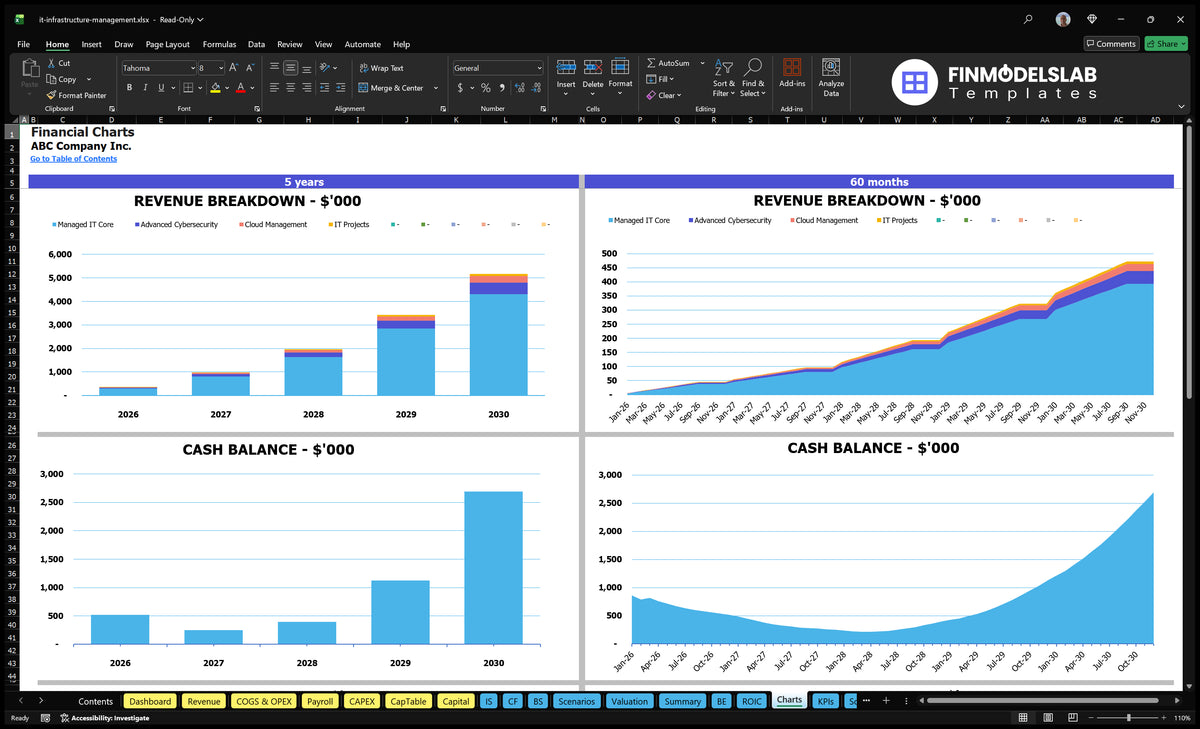The image size is (1200, 729).
Task: Click the zoom slider in status bar
Action: (1128, 718)
